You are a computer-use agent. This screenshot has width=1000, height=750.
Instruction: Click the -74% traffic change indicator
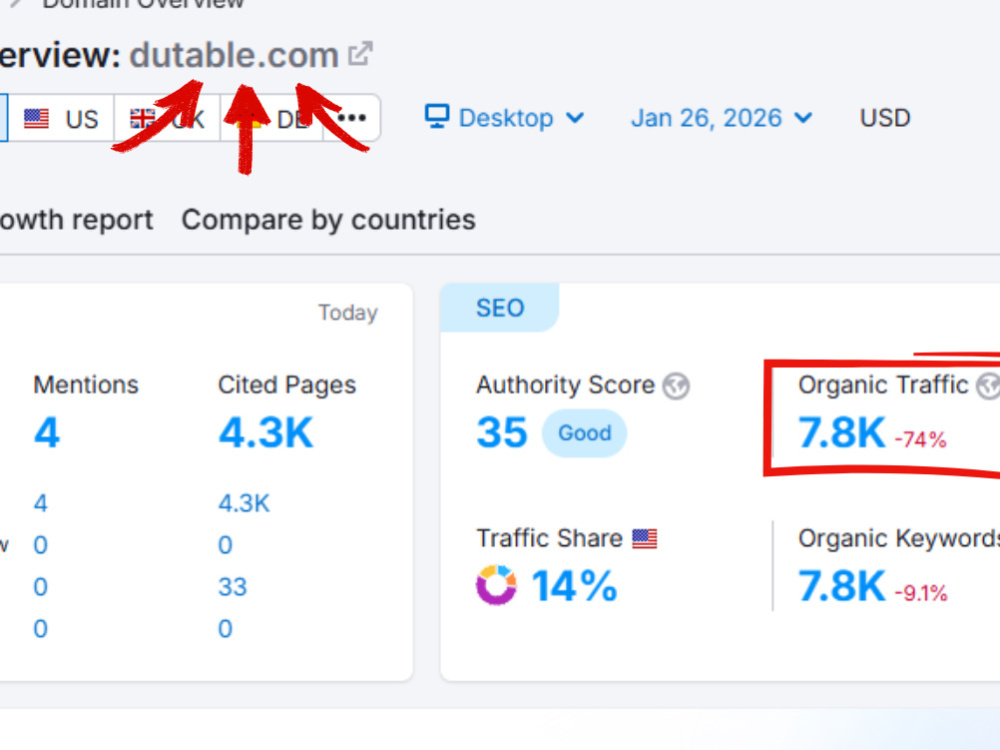[x=920, y=439]
